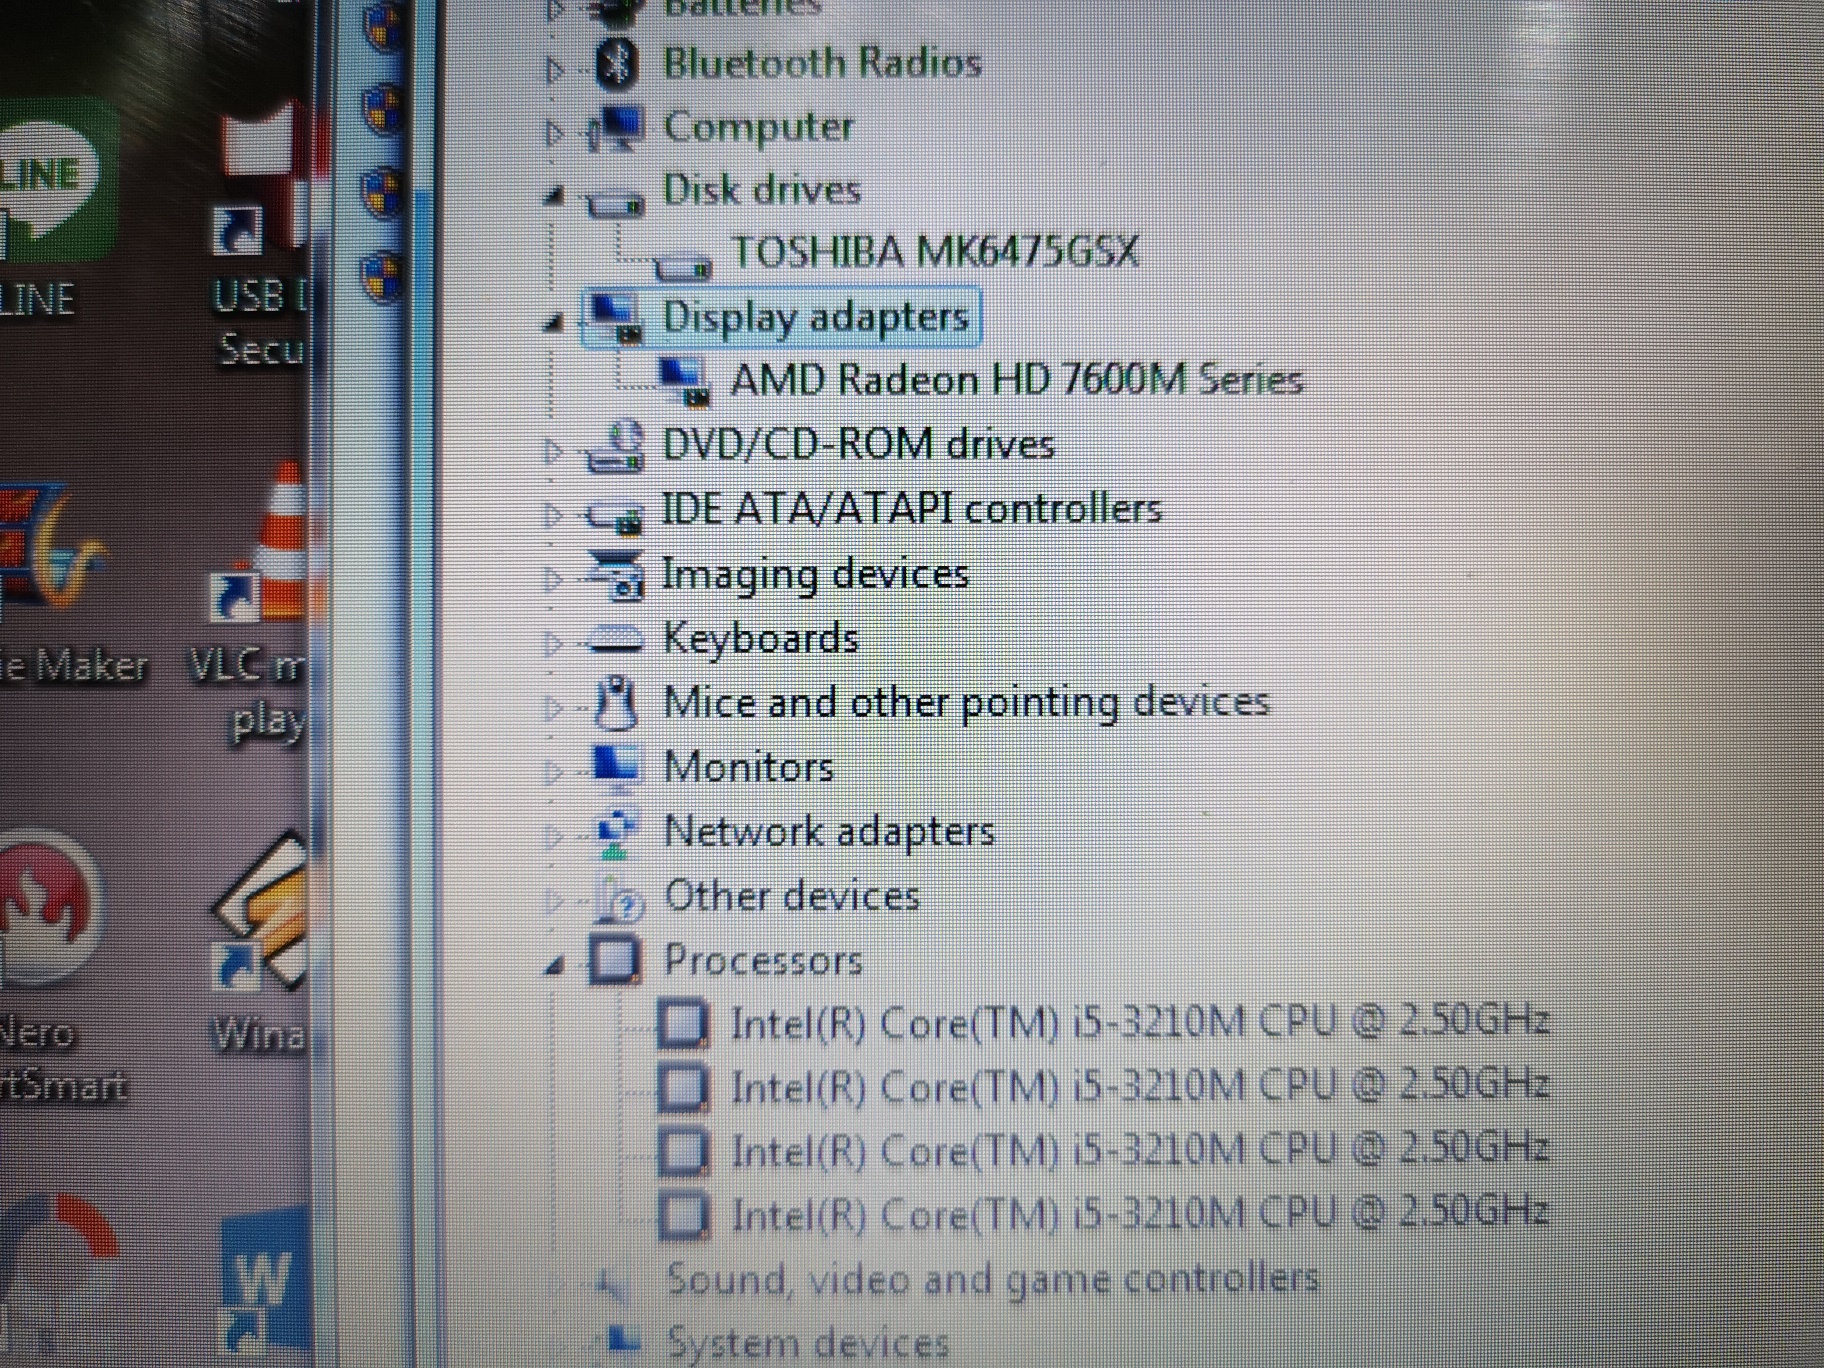Select the Bluetooth Radios device icon
The width and height of the screenshot is (1824, 1368).
[x=620, y=62]
